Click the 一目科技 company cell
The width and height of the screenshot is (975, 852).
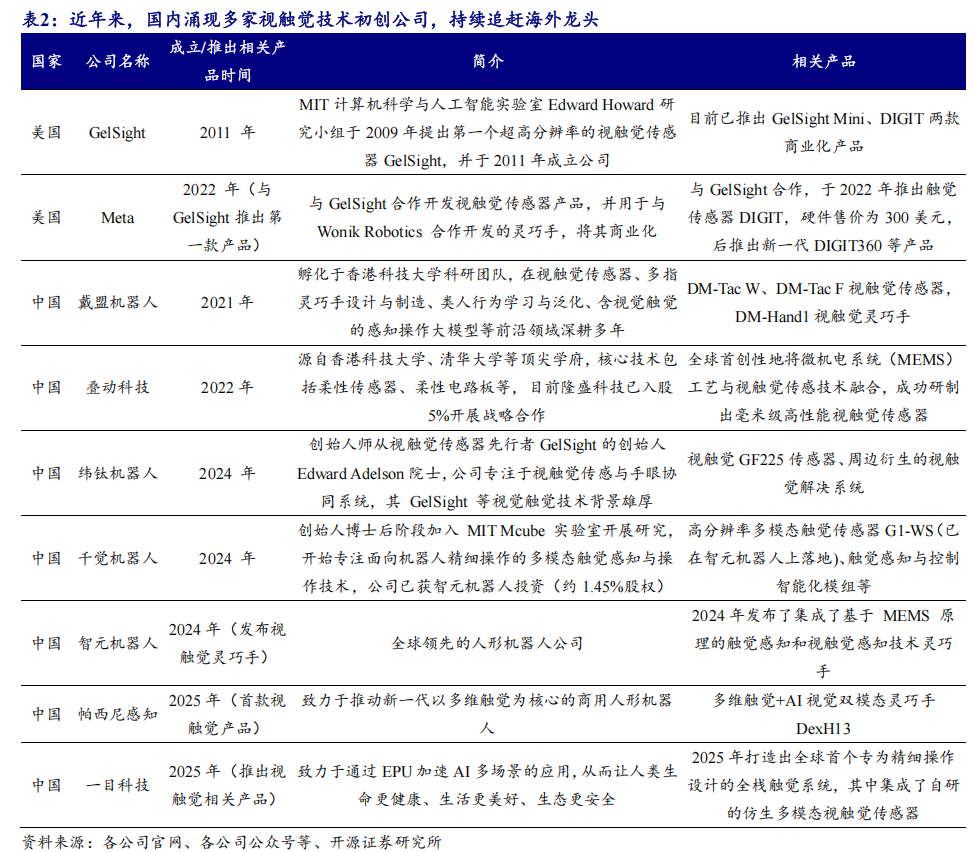tap(117, 785)
